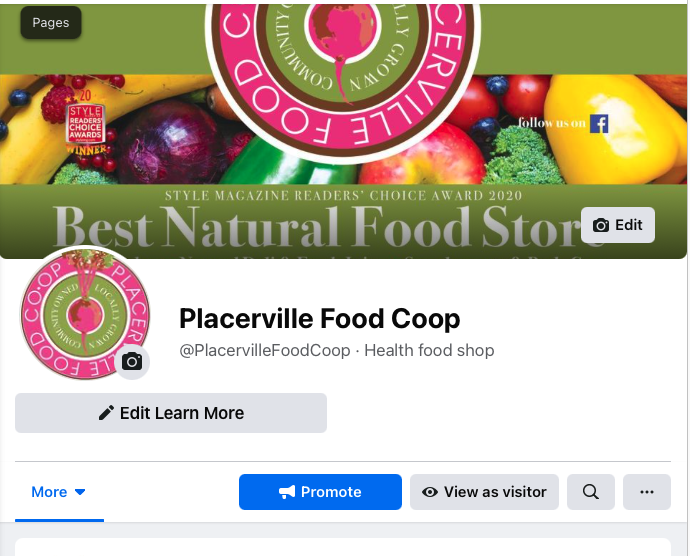Select the More tab

[x=59, y=492]
